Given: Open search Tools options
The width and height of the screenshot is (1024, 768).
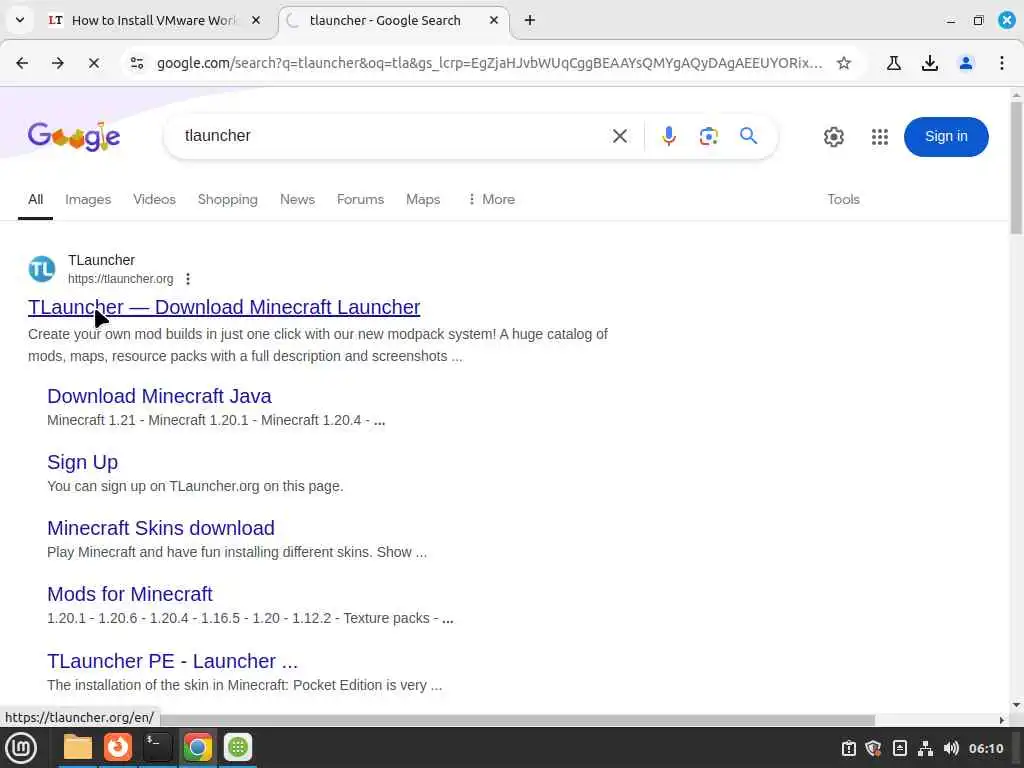Looking at the screenshot, I should tap(843, 199).
